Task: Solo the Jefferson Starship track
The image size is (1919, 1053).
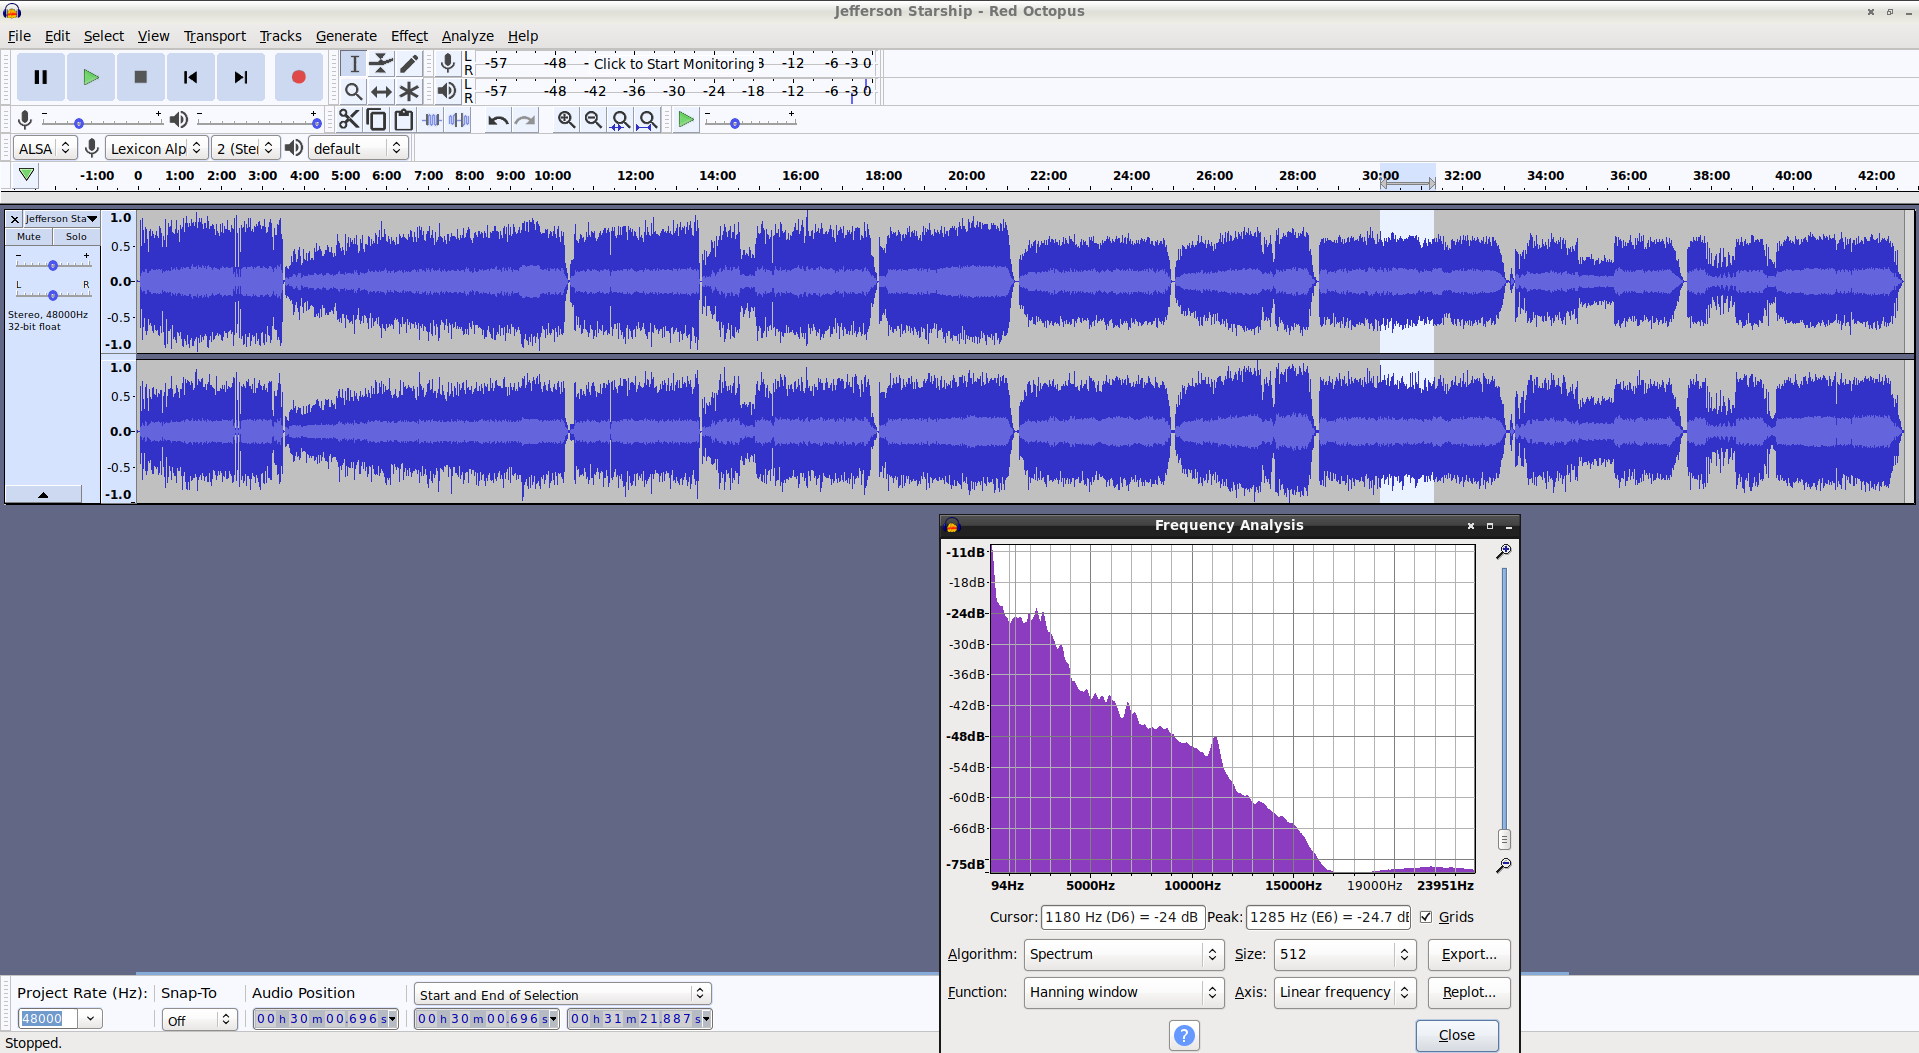Action: (76, 237)
